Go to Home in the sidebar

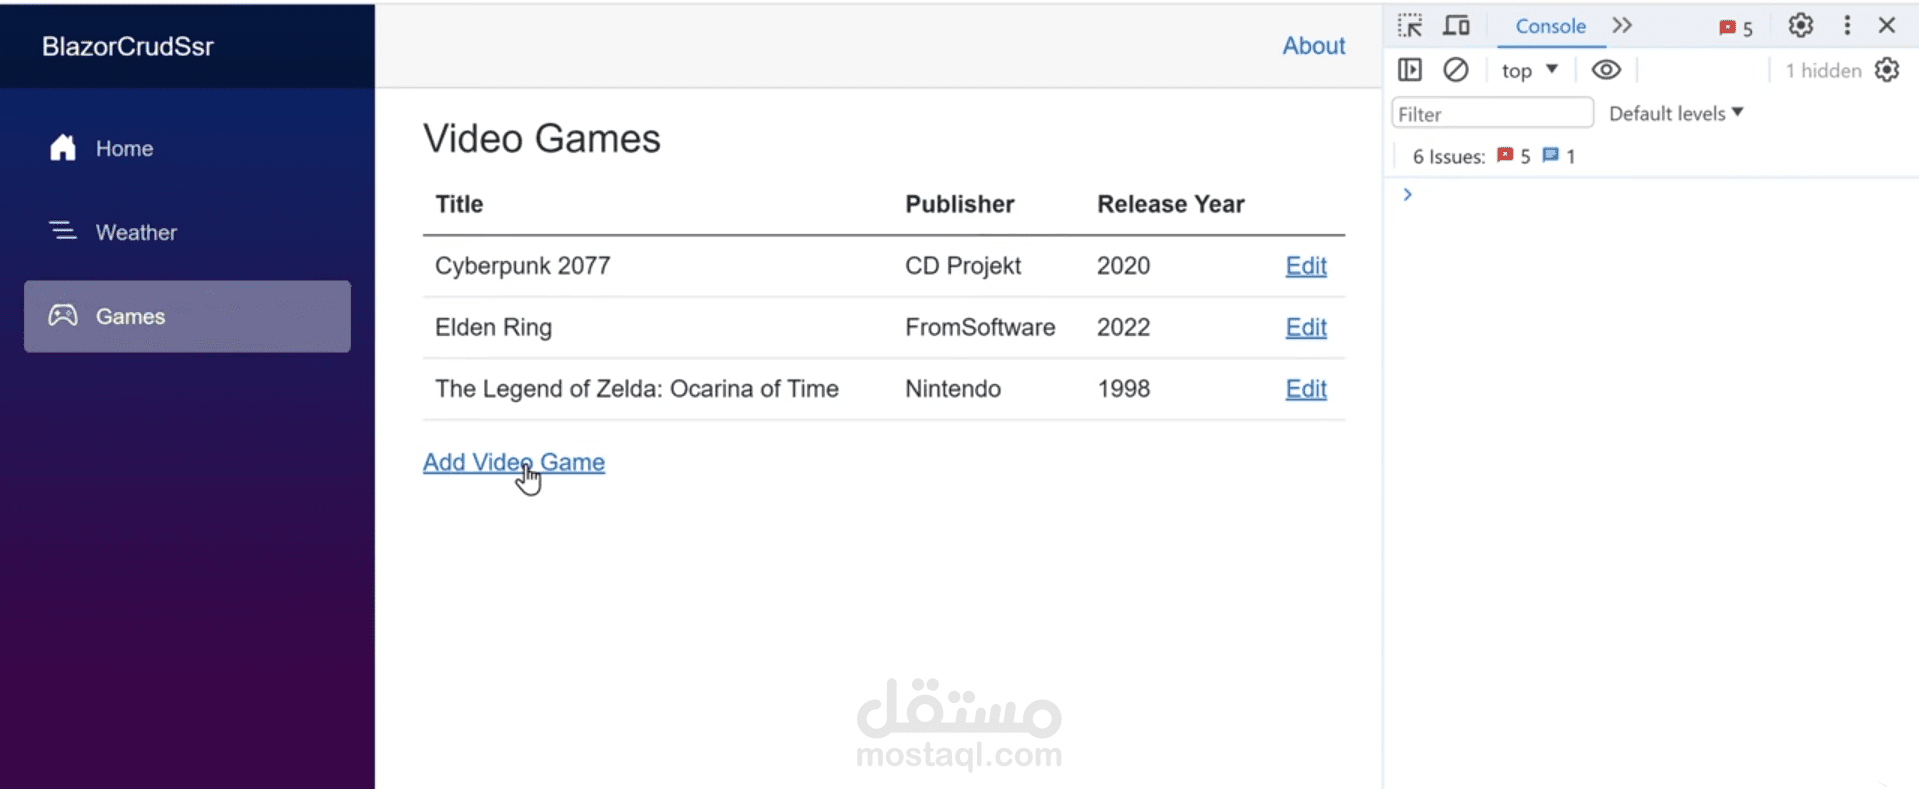tap(124, 148)
